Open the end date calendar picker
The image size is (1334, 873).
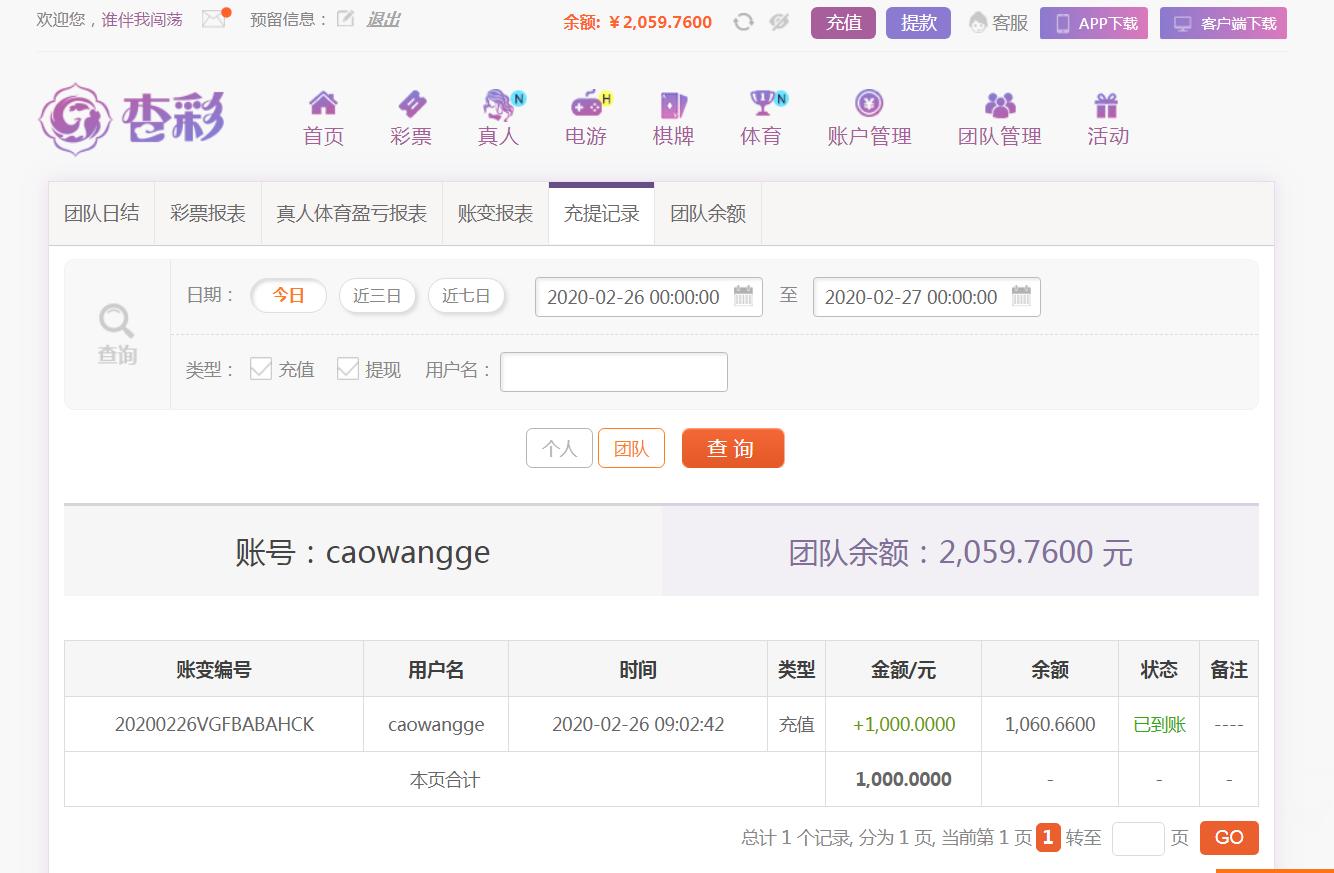(1021, 296)
